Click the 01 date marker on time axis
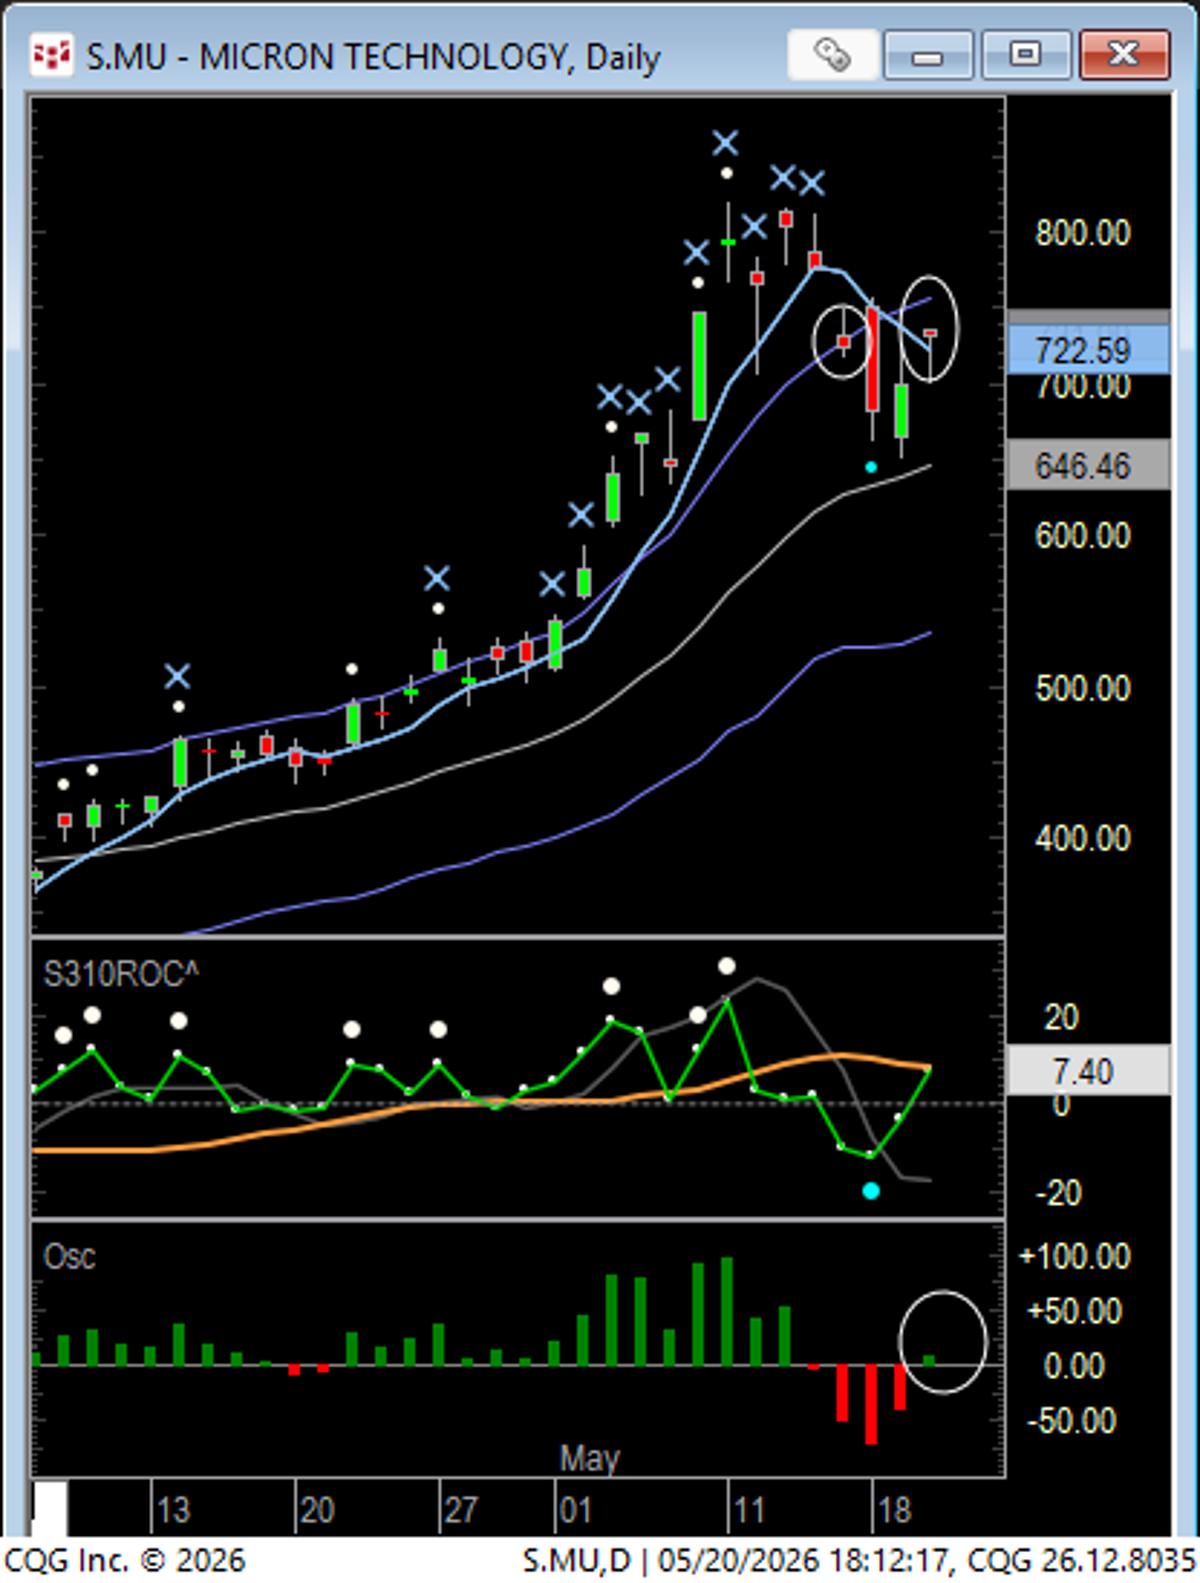Image resolution: width=1200 pixels, height=1583 pixels. click(x=575, y=1510)
